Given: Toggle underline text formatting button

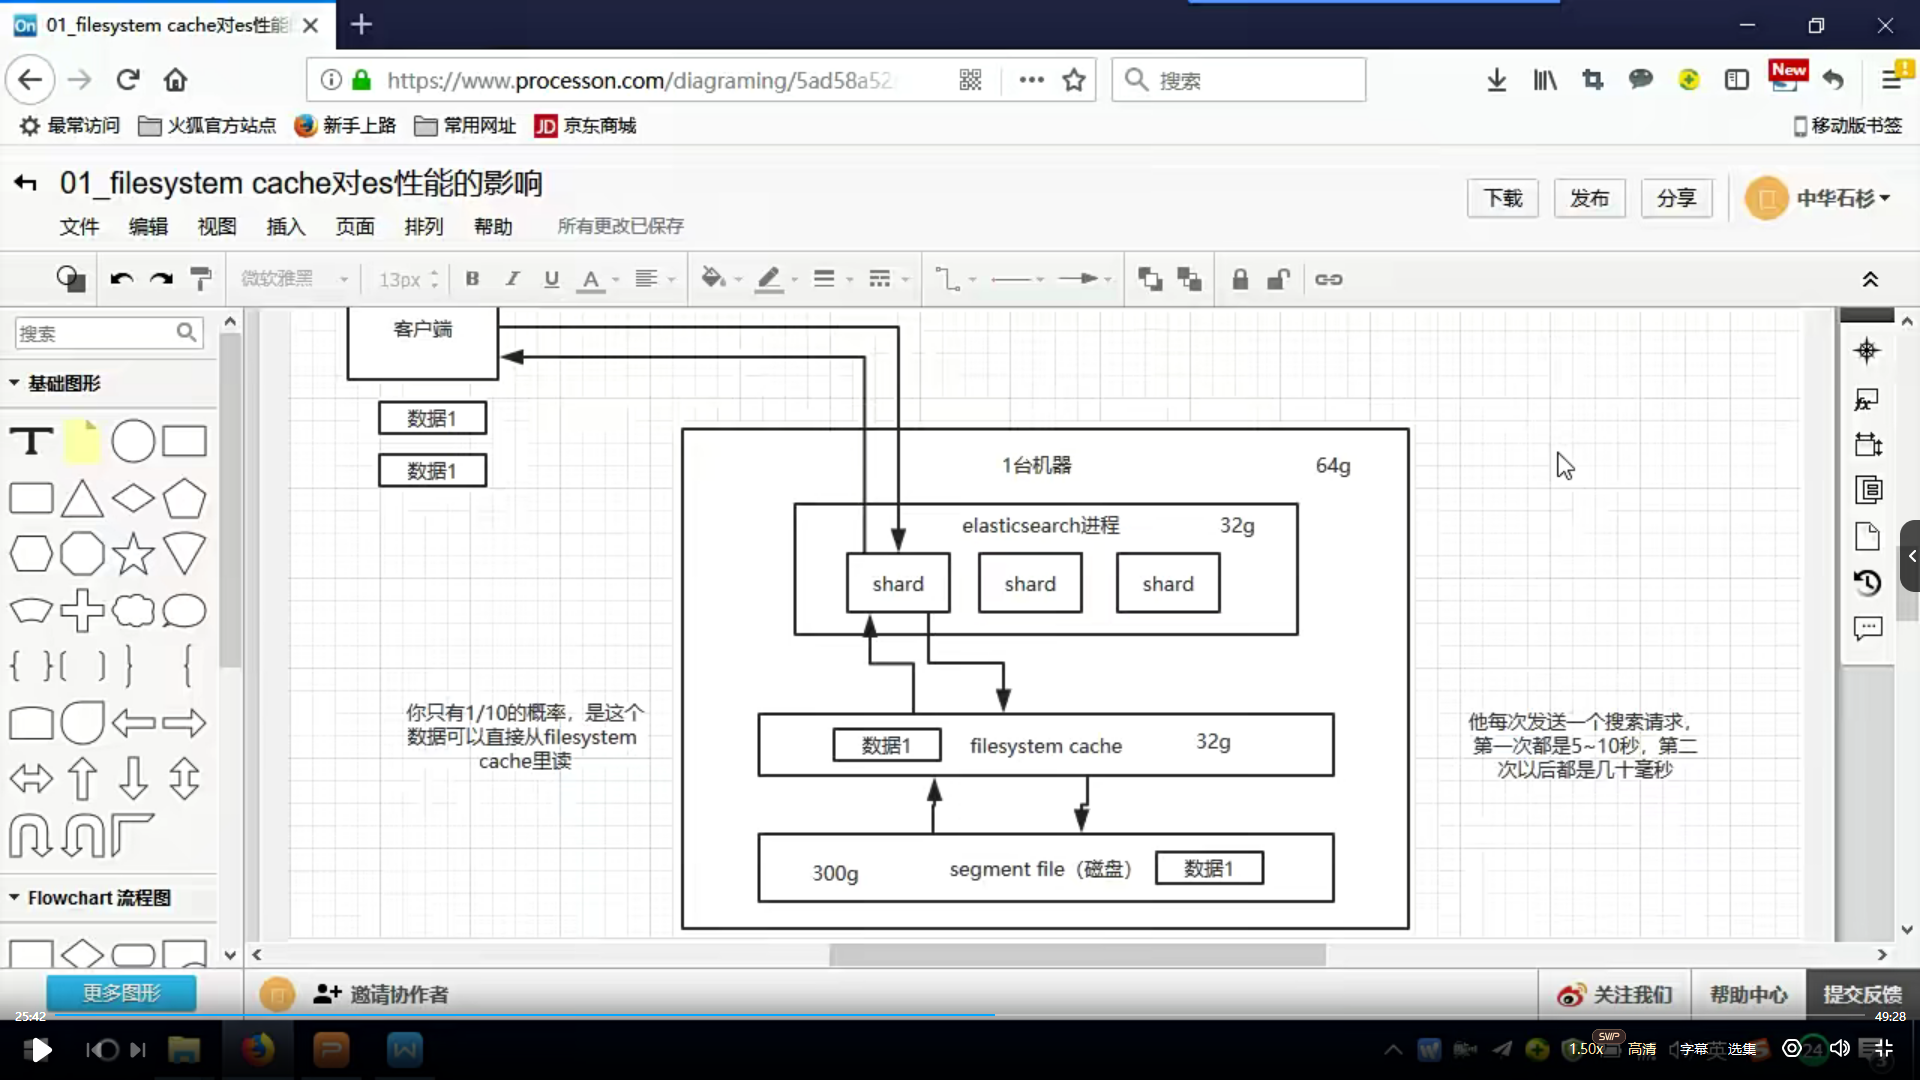Looking at the screenshot, I should (551, 278).
